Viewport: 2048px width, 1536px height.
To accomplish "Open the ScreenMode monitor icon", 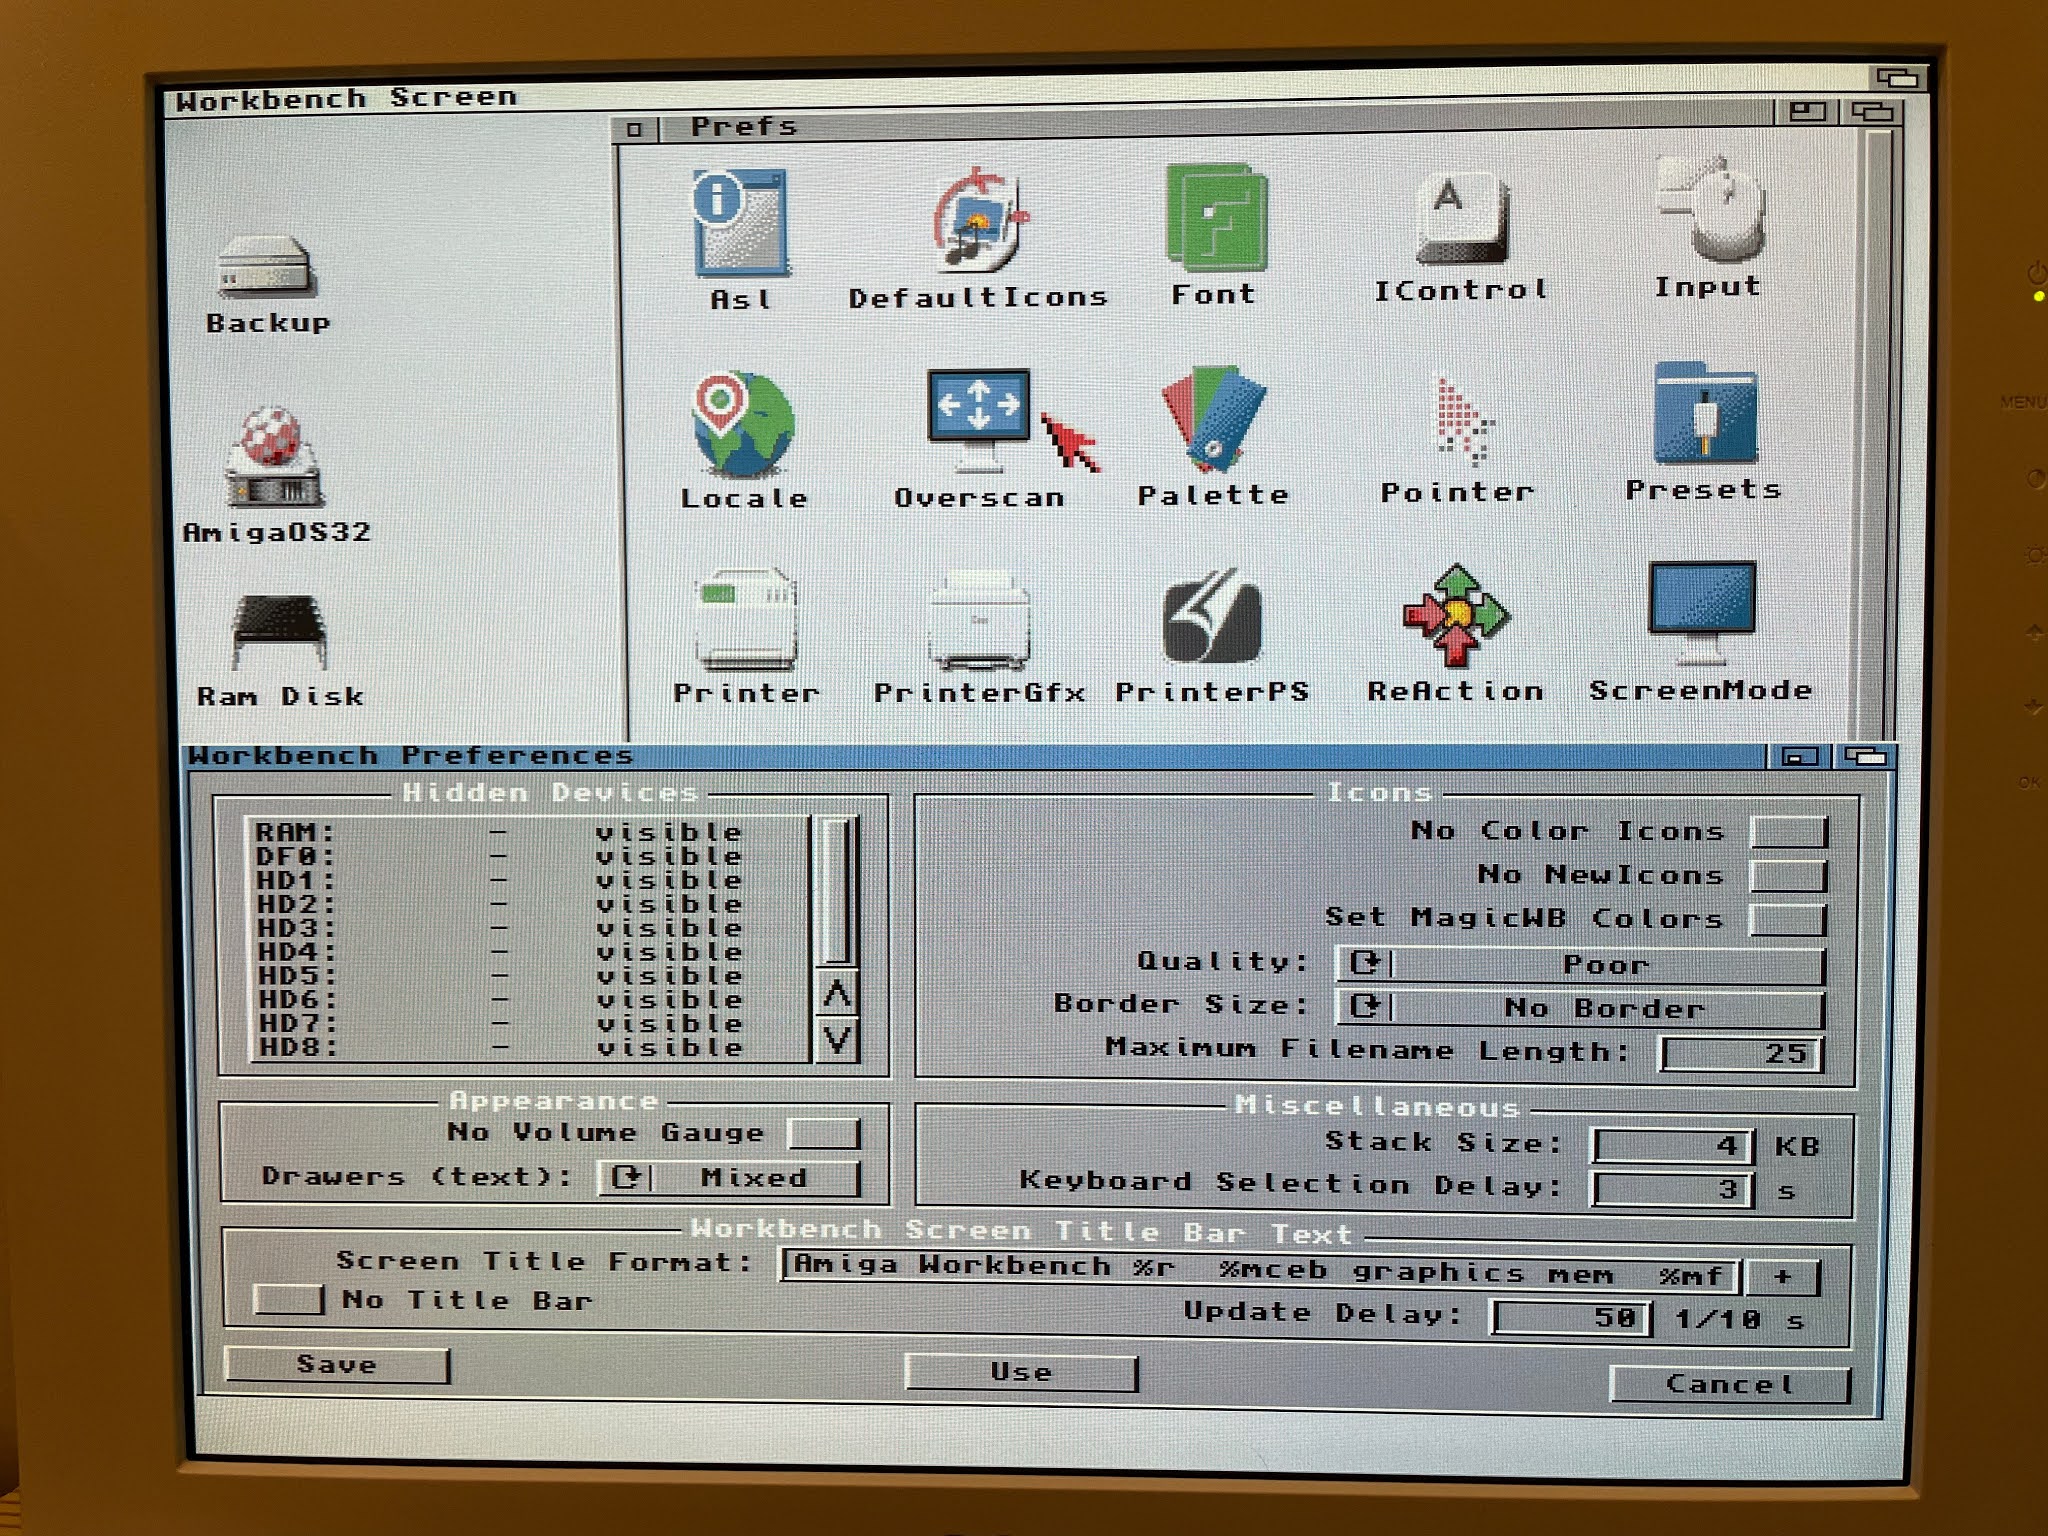I will (x=1702, y=612).
